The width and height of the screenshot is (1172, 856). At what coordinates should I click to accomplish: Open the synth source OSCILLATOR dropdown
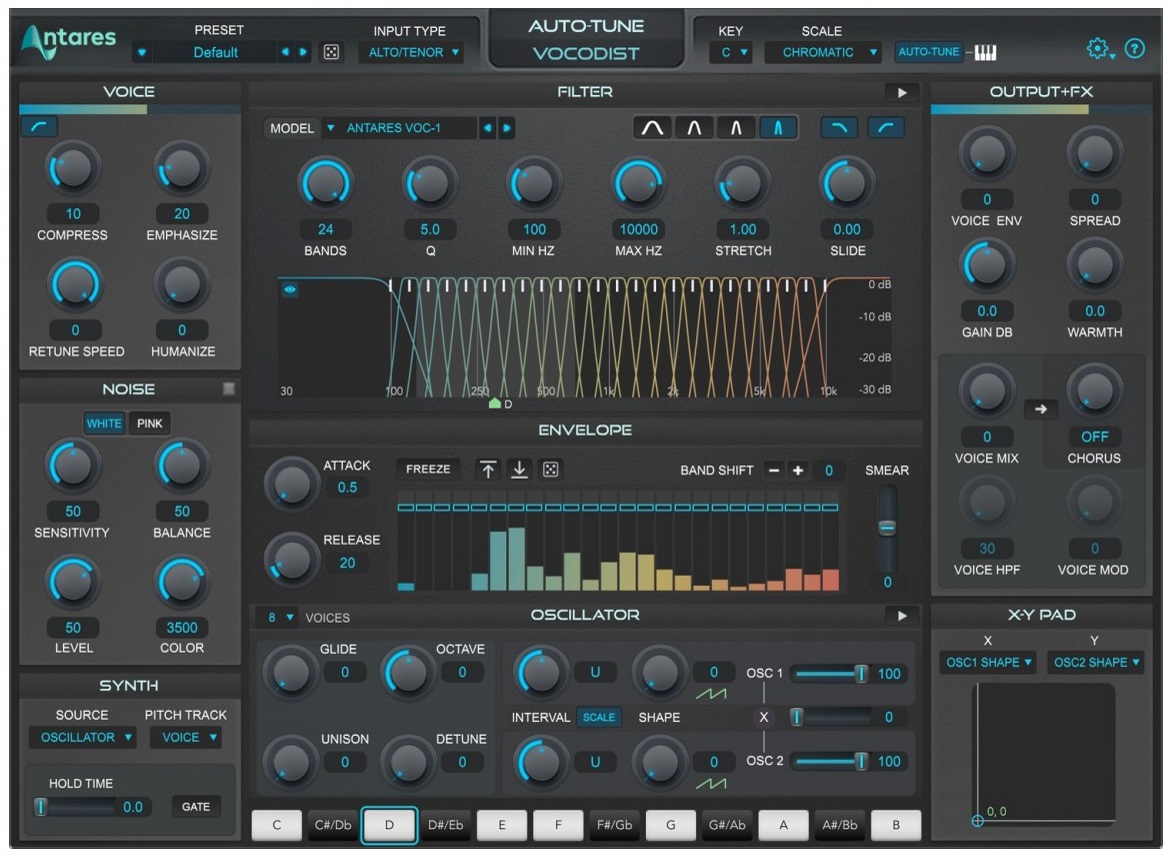pyautogui.click(x=82, y=737)
